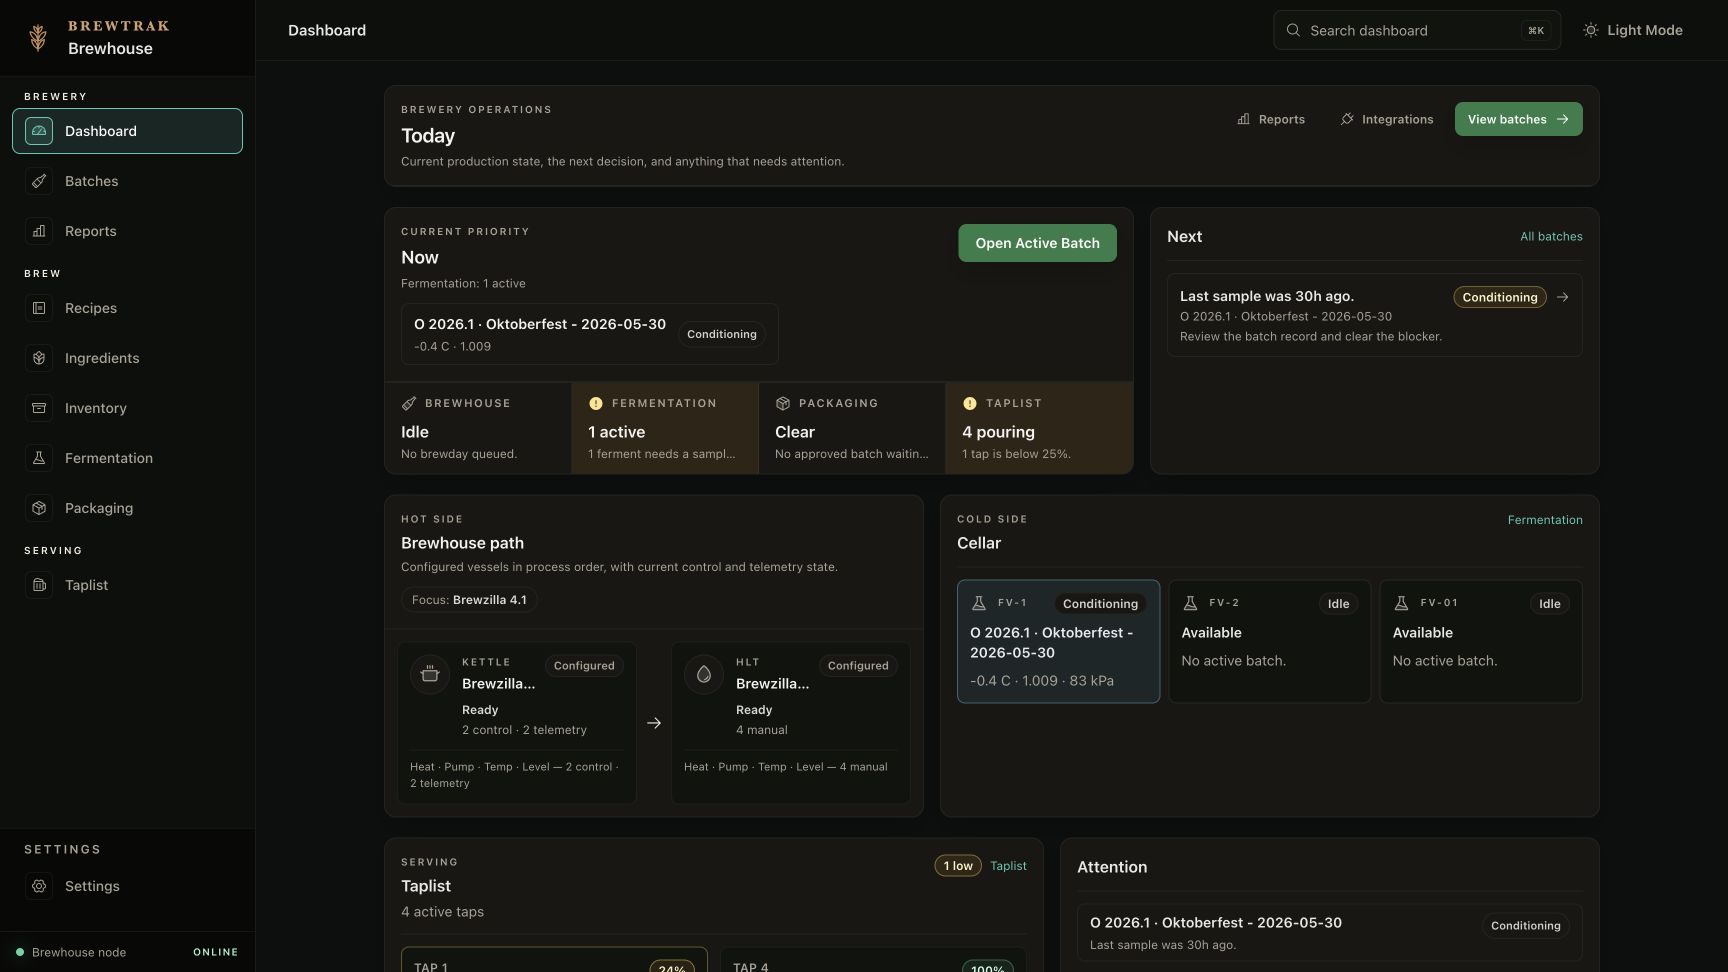This screenshot has height=972, width=1728.
Task: Click the ⌘K shortcut badge
Action: 1536,31
